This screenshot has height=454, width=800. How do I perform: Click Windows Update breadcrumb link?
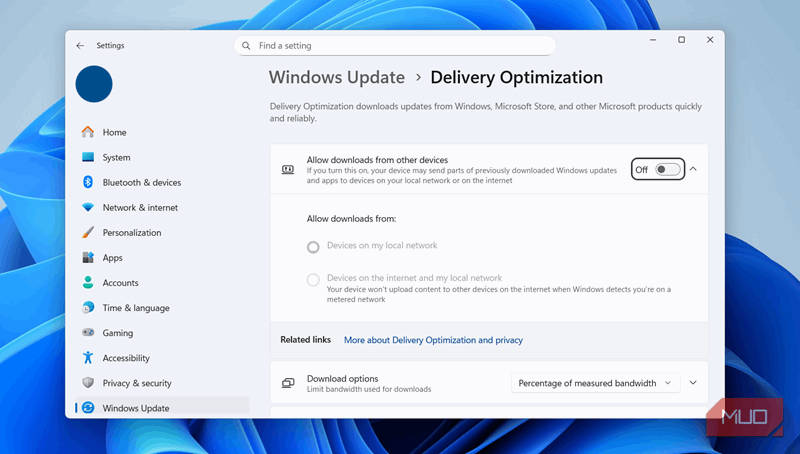(x=337, y=78)
